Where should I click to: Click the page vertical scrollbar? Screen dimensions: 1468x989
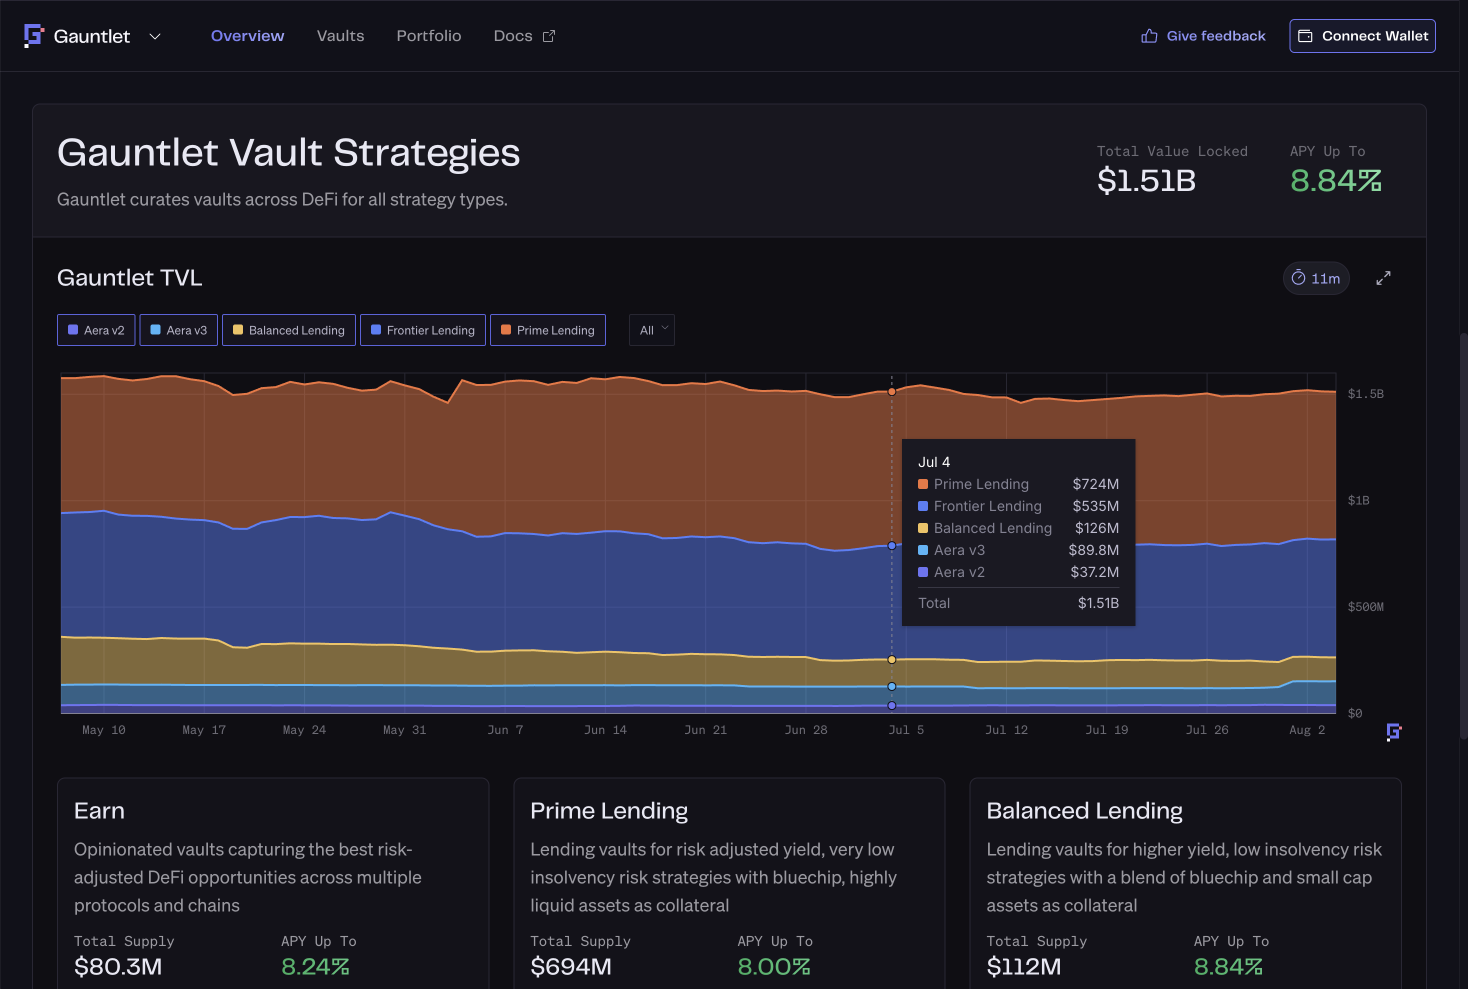click(x=1463, y=535)
